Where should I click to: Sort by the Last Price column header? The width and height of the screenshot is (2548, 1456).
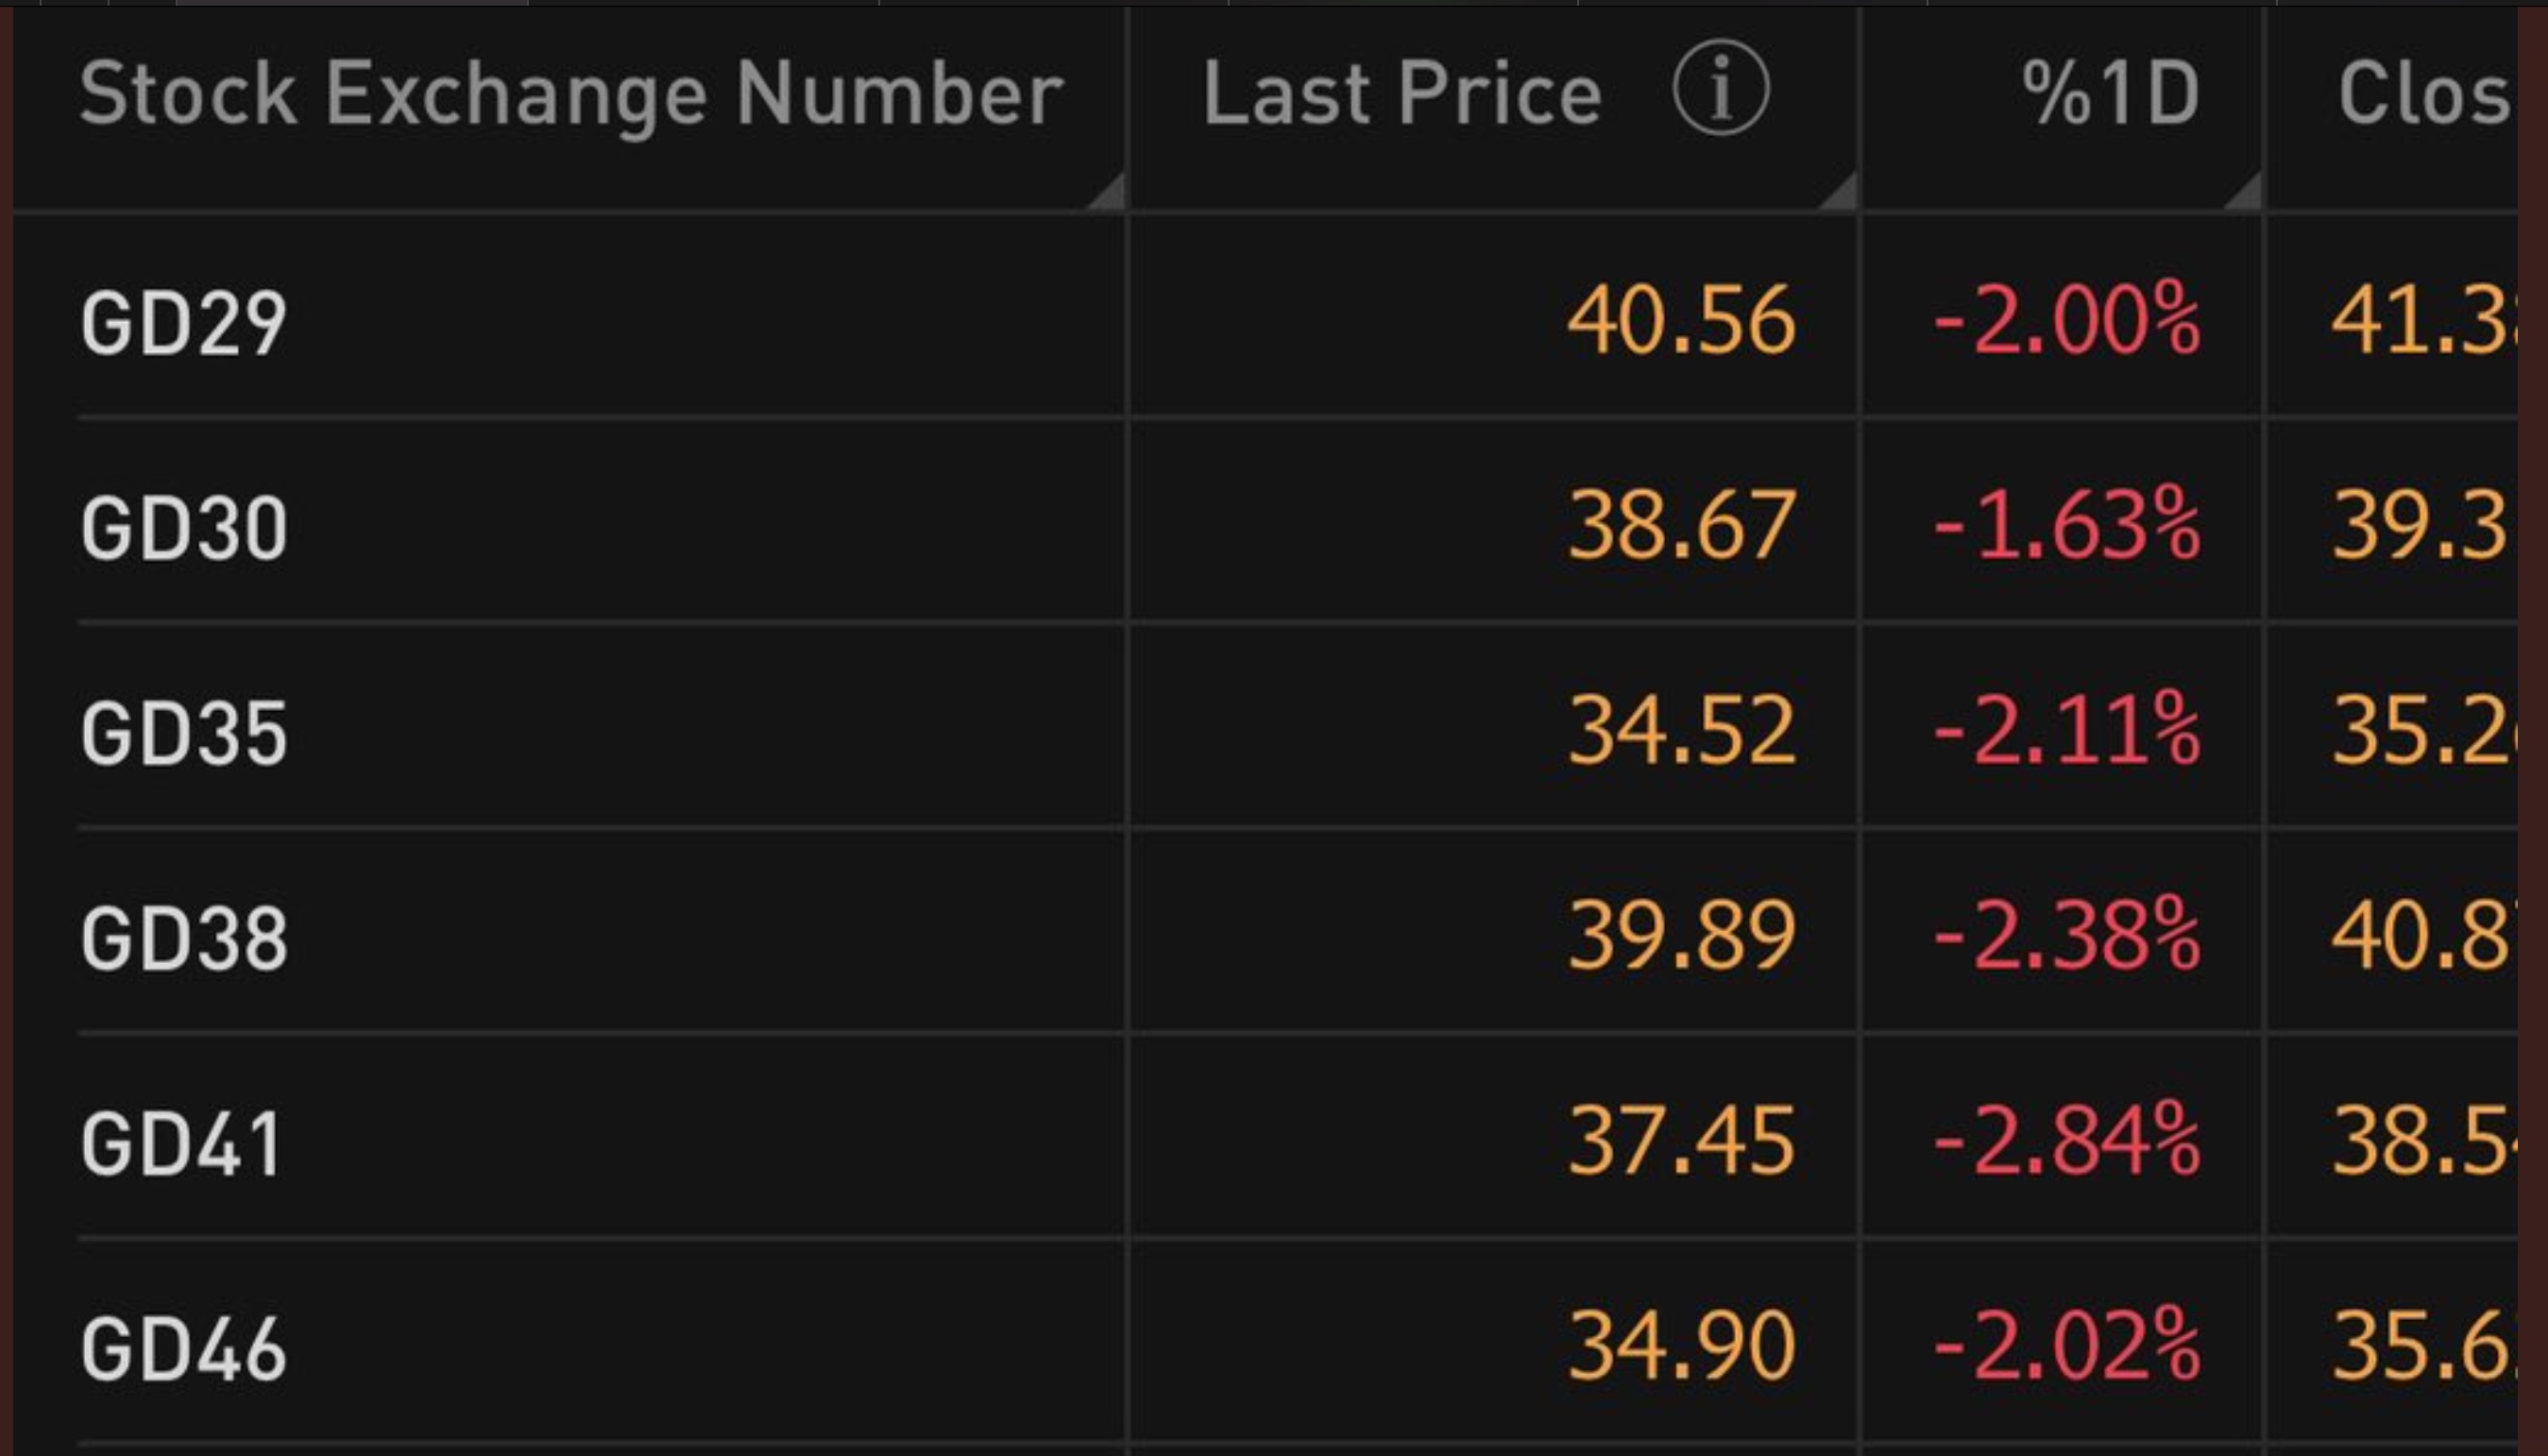1402,93
